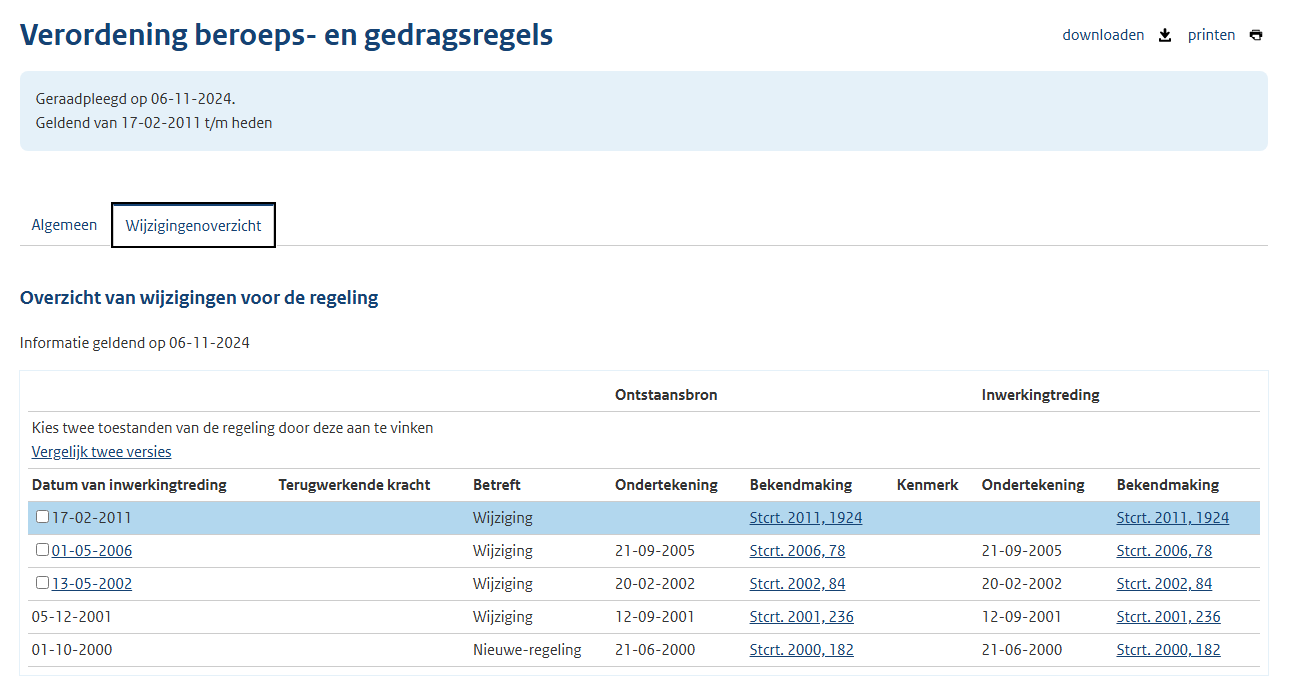The height and width of the screenshot is (690, 1300).
Task: Open the Wijzigingenoverzicht tab
Action: pyautogui.click(x=193, y=225)
